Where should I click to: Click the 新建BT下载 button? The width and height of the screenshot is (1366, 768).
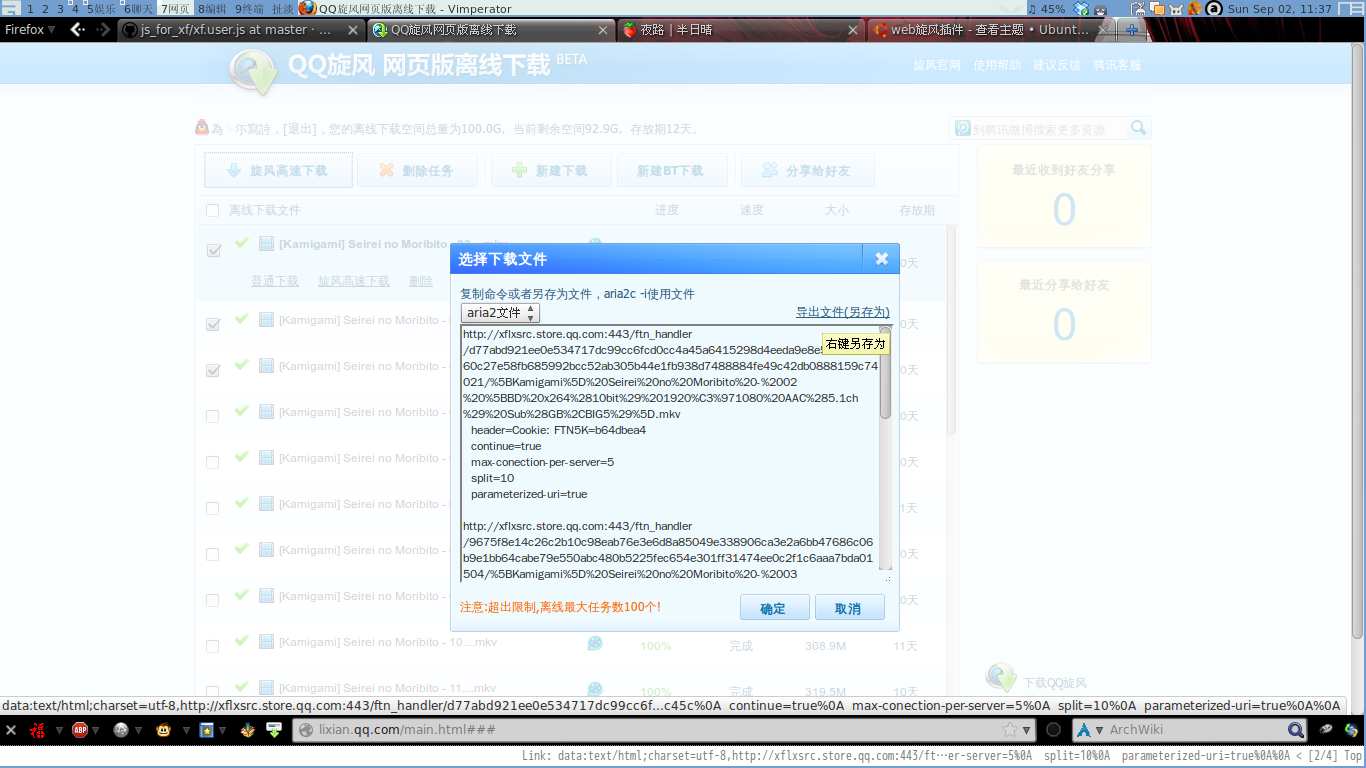(671, 171)
